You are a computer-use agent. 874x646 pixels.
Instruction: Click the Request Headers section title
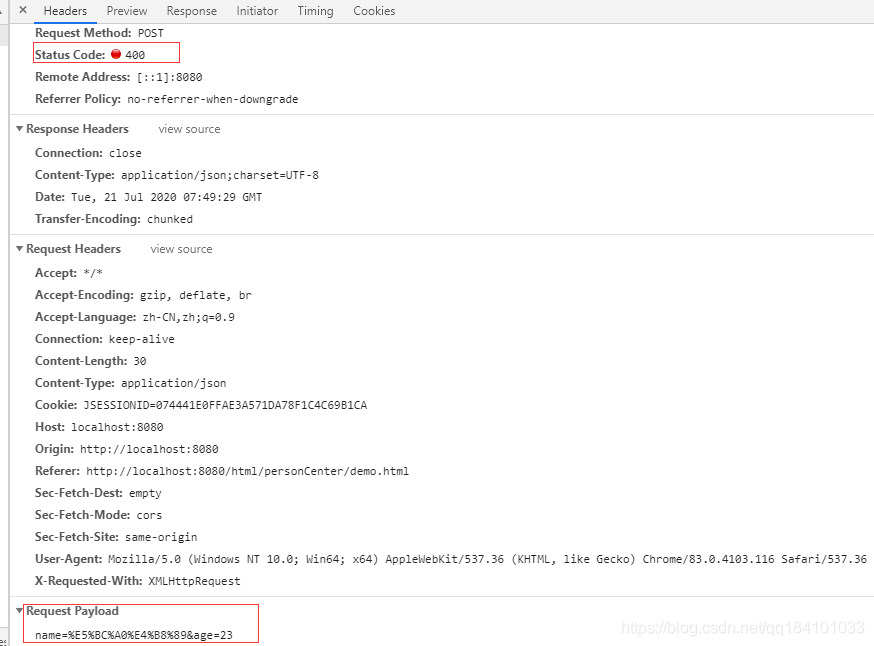click(74, 249)
